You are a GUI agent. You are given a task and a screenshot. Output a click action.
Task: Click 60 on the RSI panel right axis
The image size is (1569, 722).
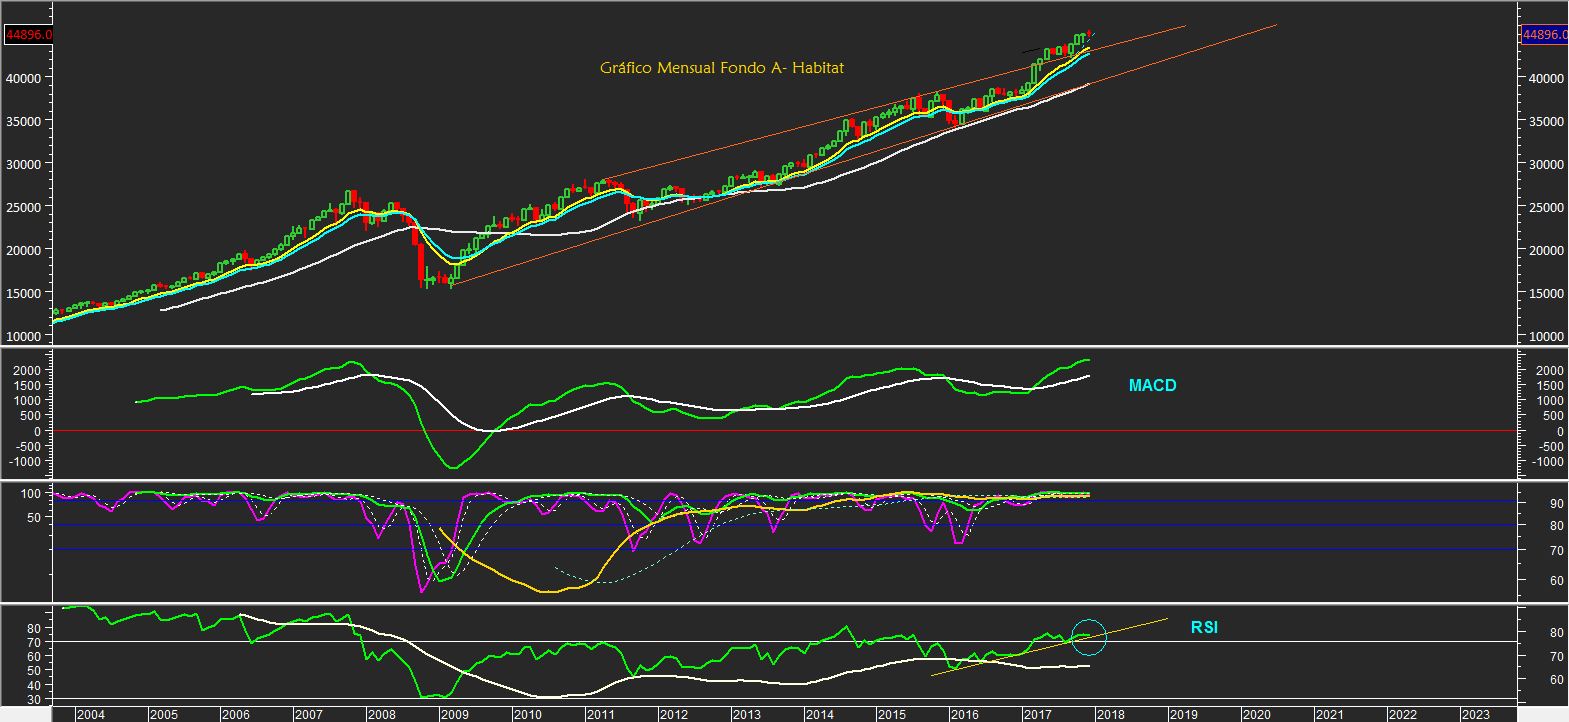[1556, 680]
